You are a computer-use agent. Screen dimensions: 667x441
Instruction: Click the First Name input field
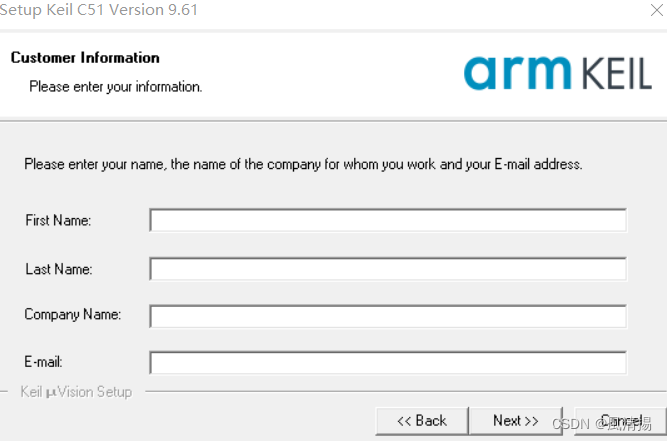[x=388, y=220]
